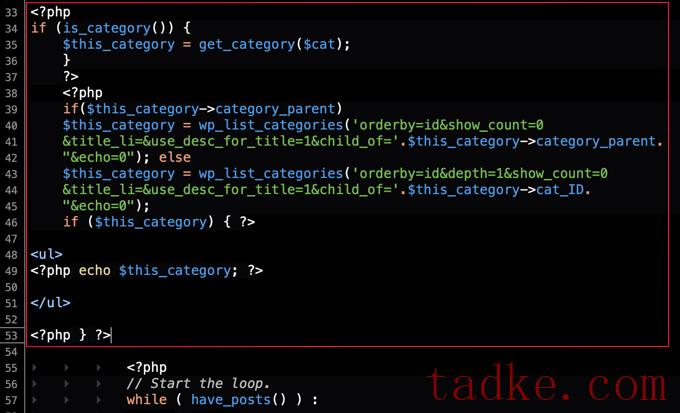This screenshot has height=413, width=680.
Task: Click line number 33 in the gutter
Action: [11, 13]
